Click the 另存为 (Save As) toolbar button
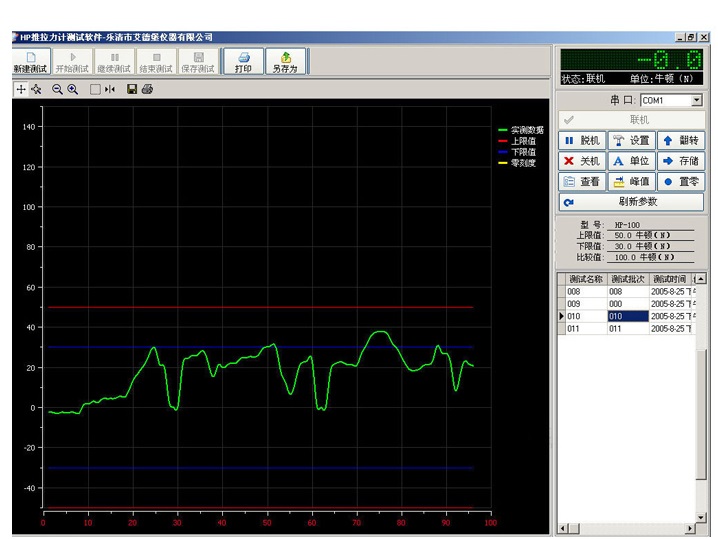Viewport: 718px width, 539px height. (285, 62)
